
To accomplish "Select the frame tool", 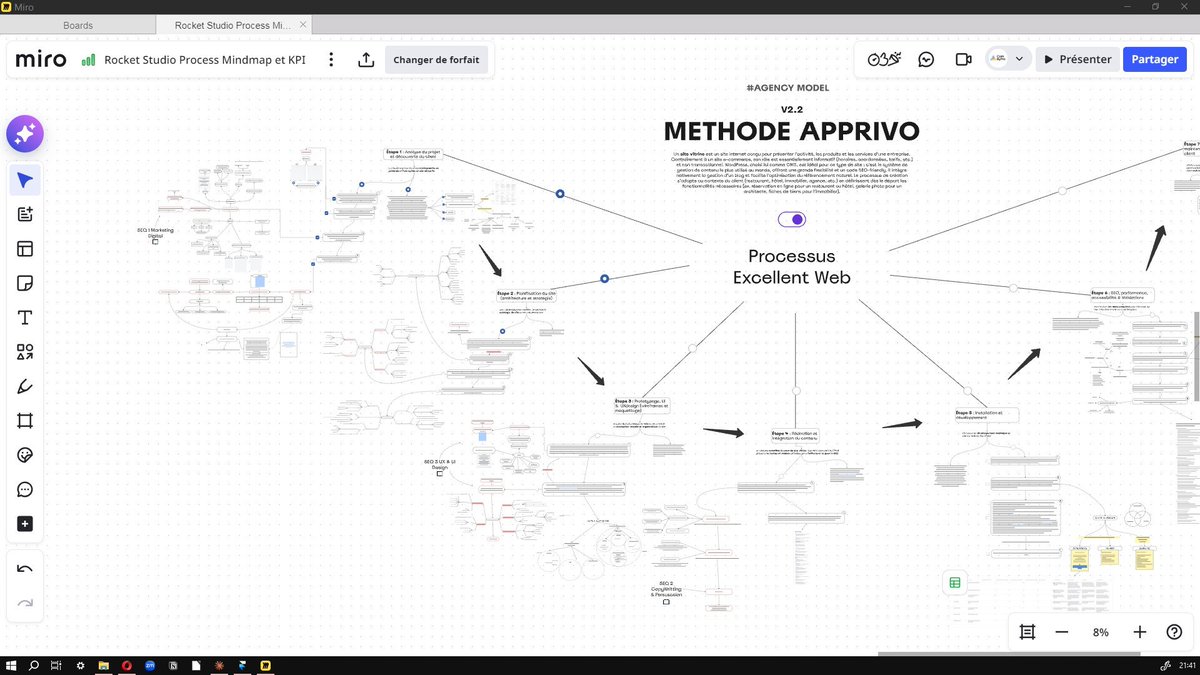I will (25, 421).
